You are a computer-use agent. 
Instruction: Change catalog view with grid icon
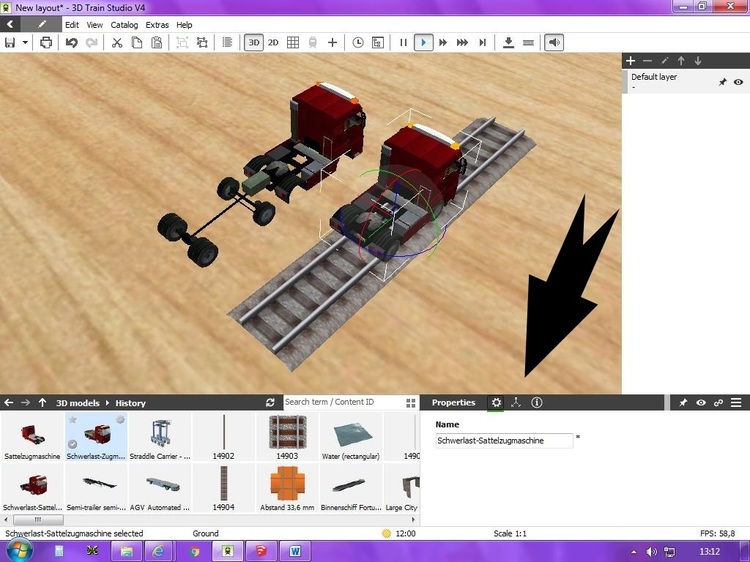pos(410,403)
